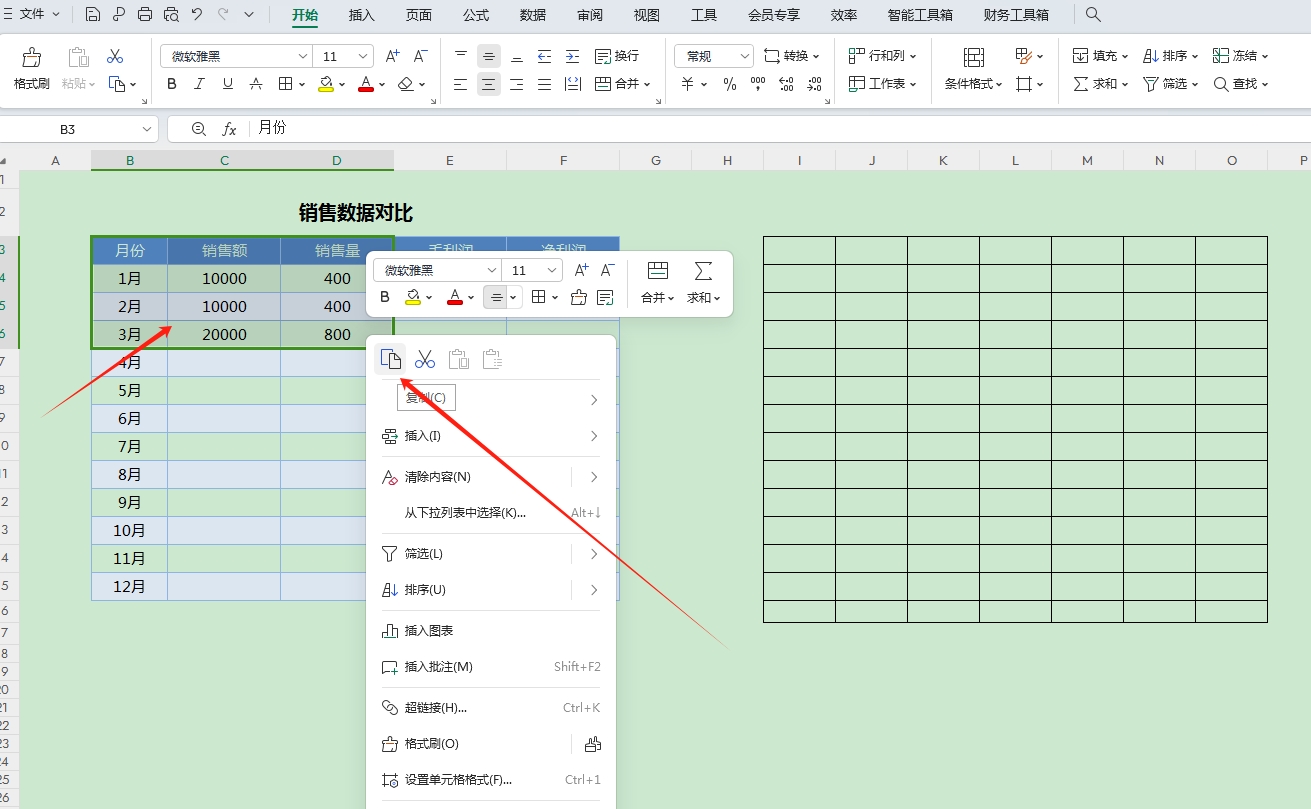Click the increase decimal places icon

pyautogui.click(x=785, y=84)
